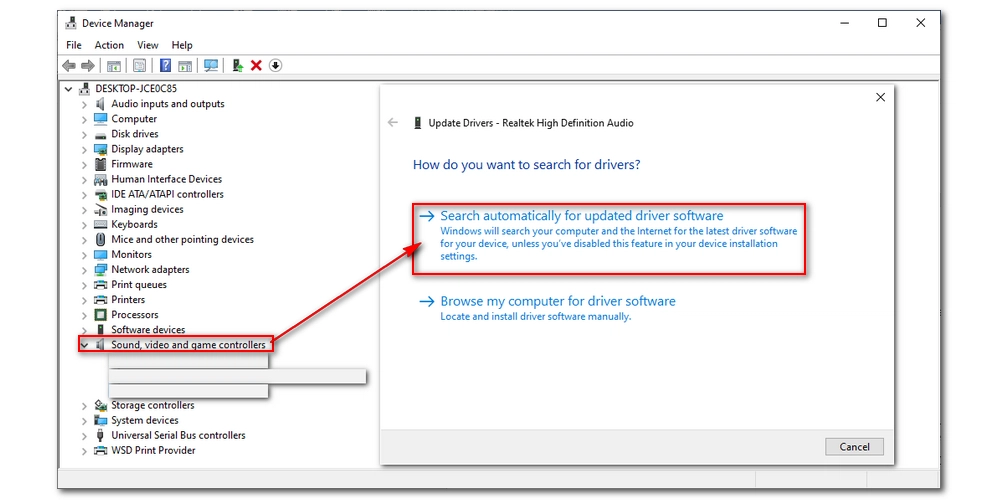Click the IDE ATA/ATAPI controllers icon

click(x=100, y=194)
